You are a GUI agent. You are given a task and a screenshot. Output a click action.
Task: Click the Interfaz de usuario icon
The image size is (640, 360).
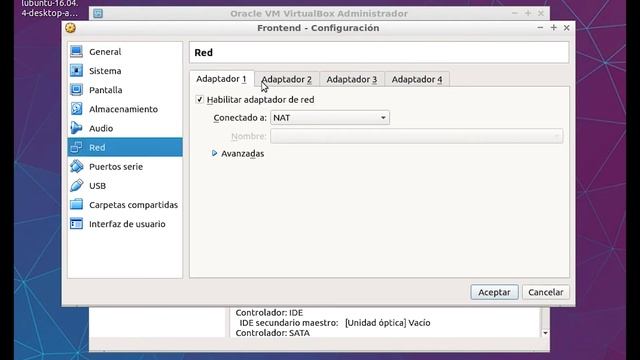tap(76, 224)
